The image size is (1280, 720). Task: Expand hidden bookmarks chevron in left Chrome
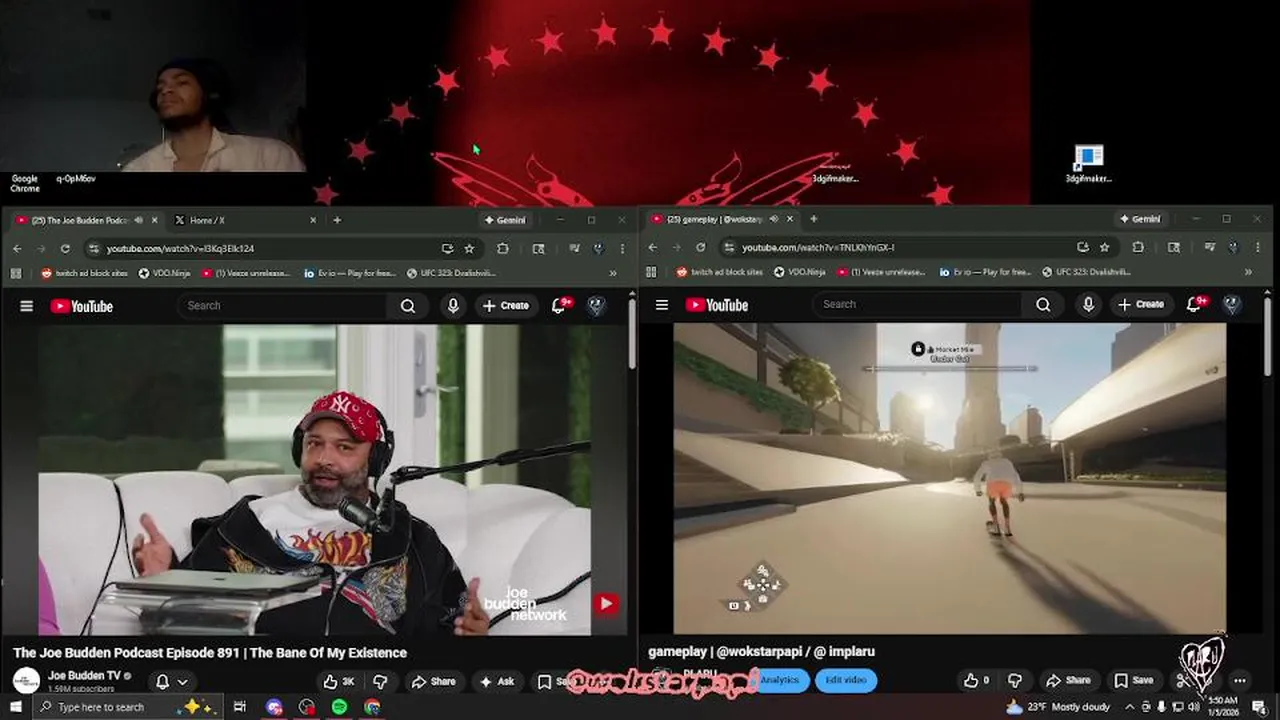pos(613,272)
